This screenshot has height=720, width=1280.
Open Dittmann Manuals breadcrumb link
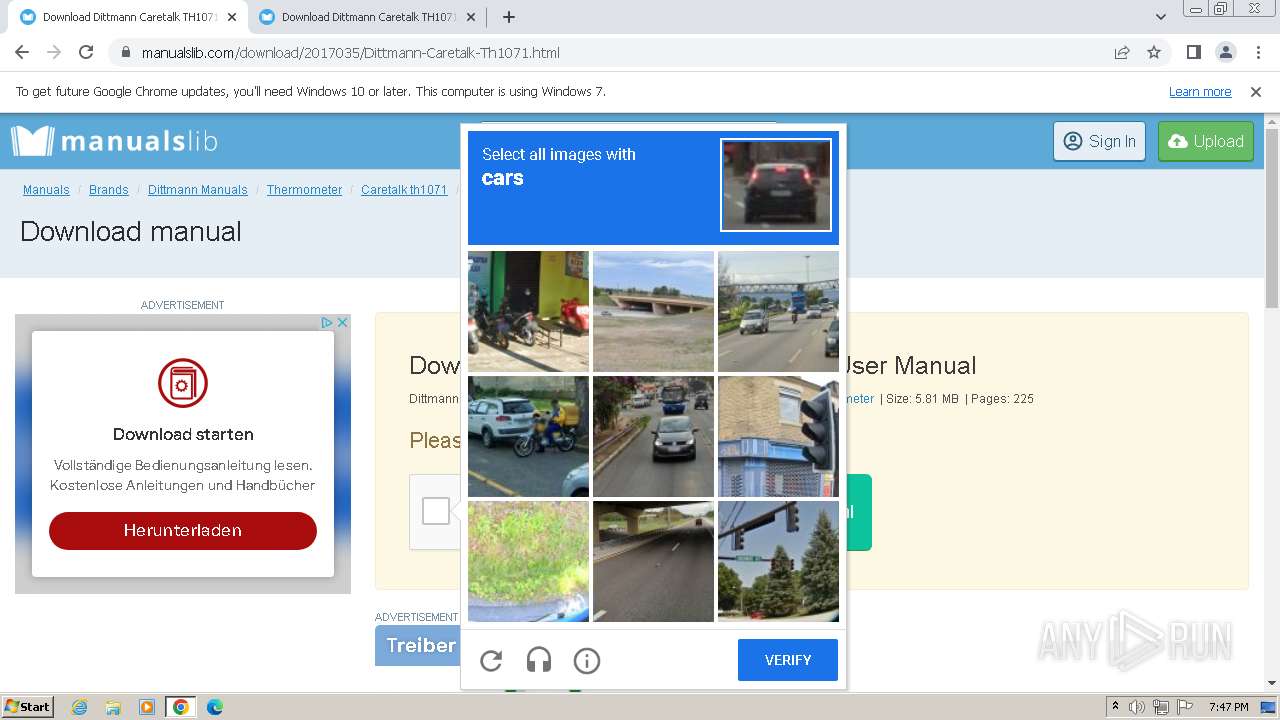click(x=198, y=190)
